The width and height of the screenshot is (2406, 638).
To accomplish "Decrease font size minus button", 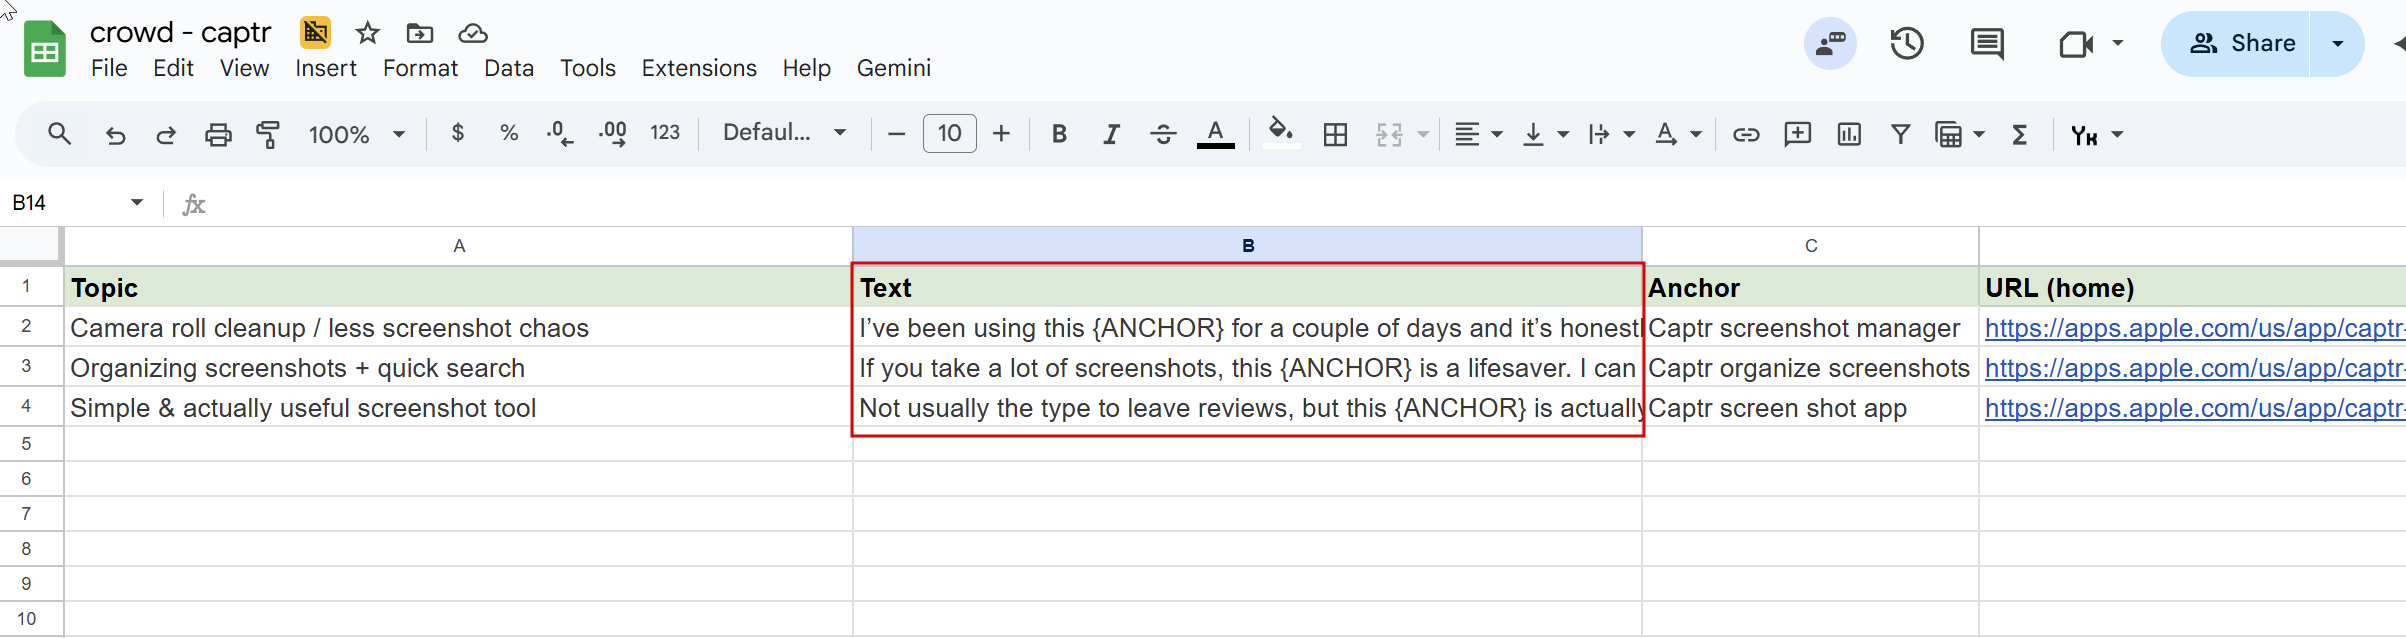I will click(x=896, y=134).
